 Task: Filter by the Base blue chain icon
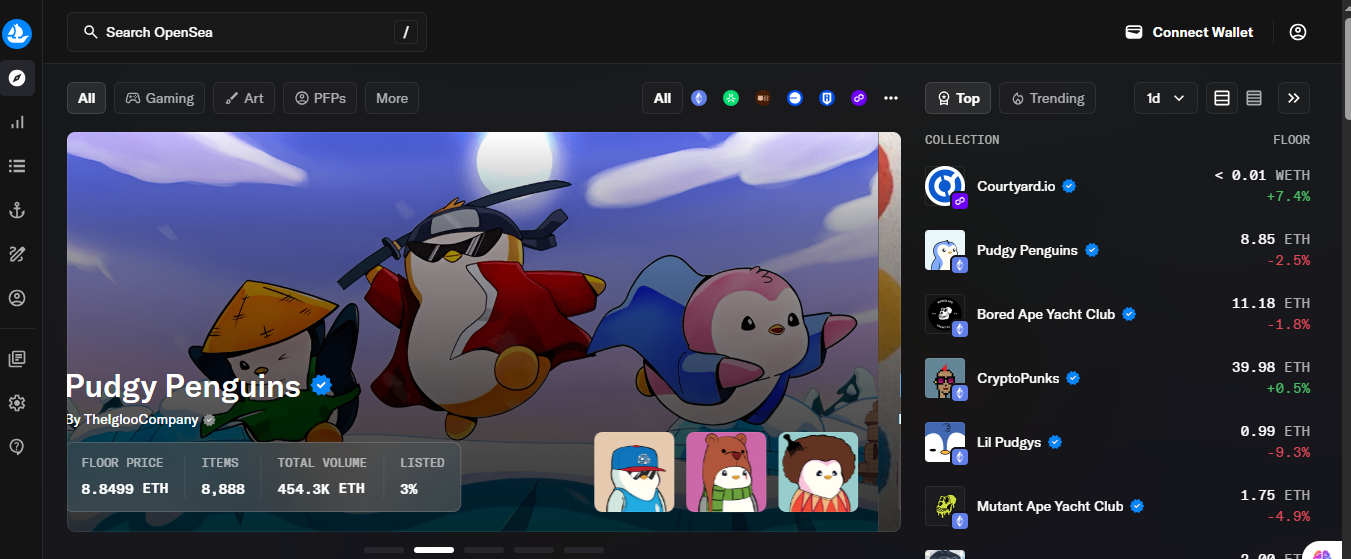pyautogui.click(x=795, y=98)
